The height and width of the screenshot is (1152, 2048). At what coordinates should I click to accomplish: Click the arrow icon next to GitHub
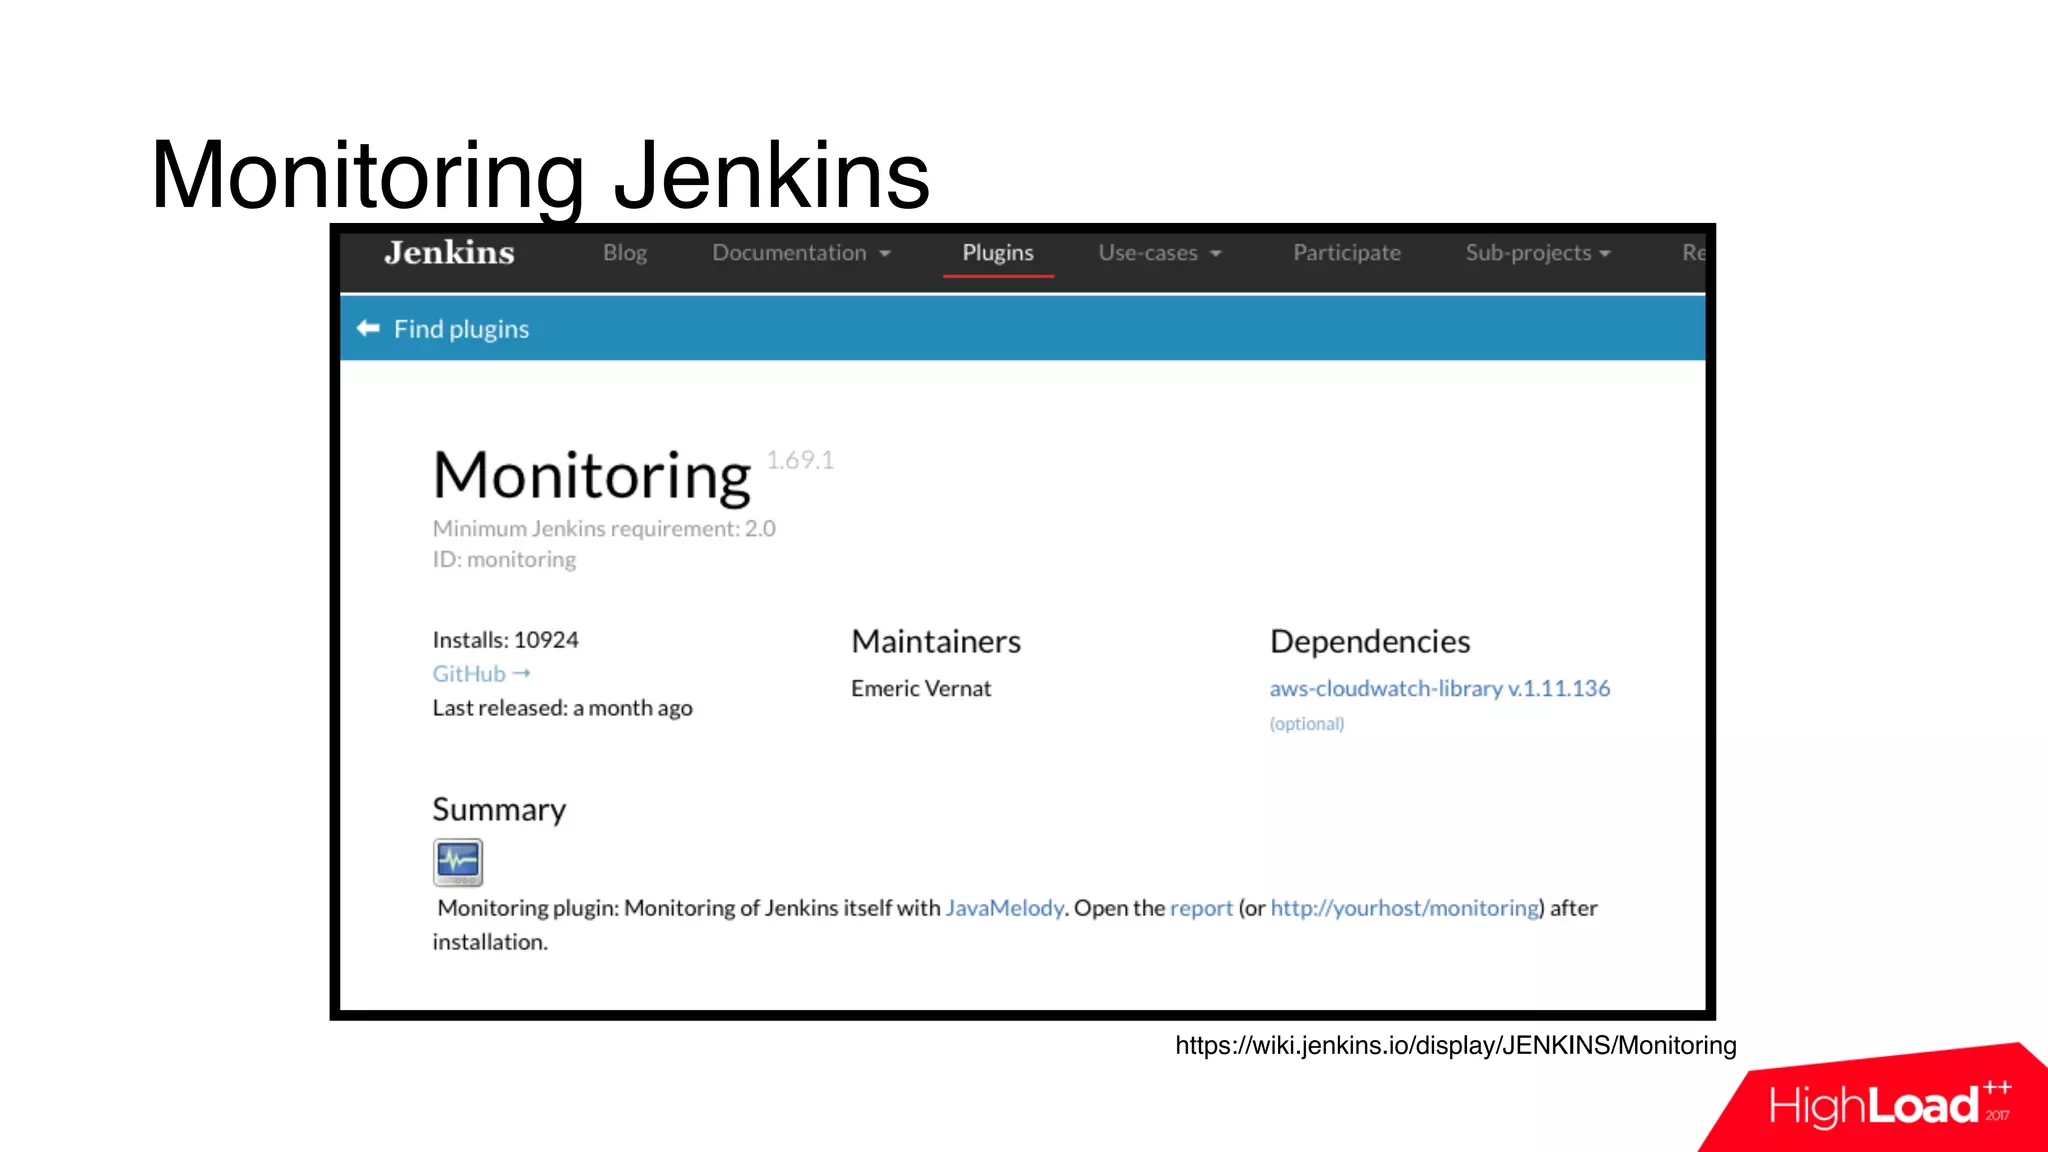point(521,674)
